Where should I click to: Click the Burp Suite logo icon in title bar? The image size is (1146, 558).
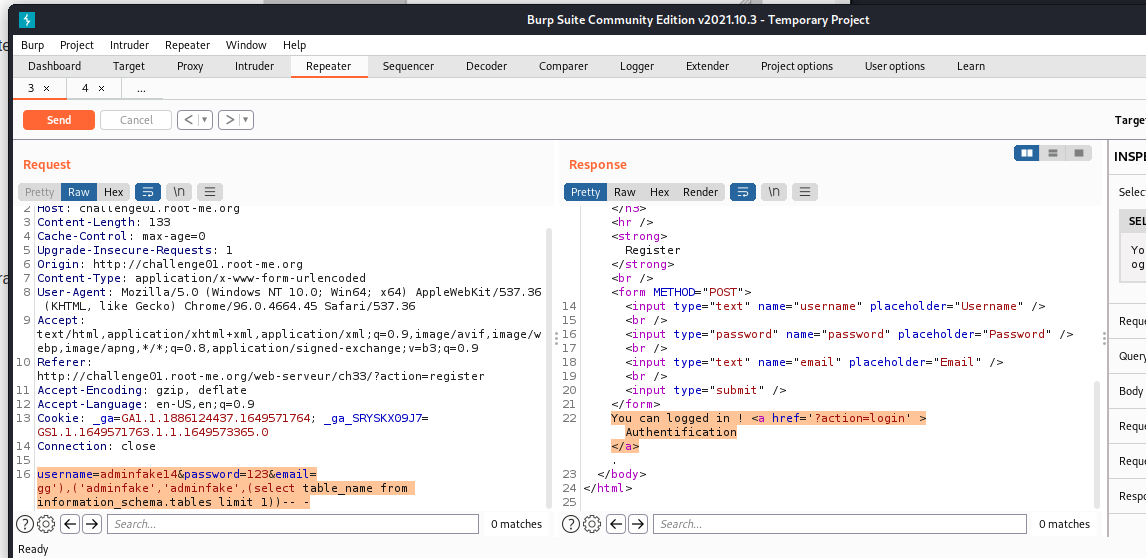click(x=27, y=20)
